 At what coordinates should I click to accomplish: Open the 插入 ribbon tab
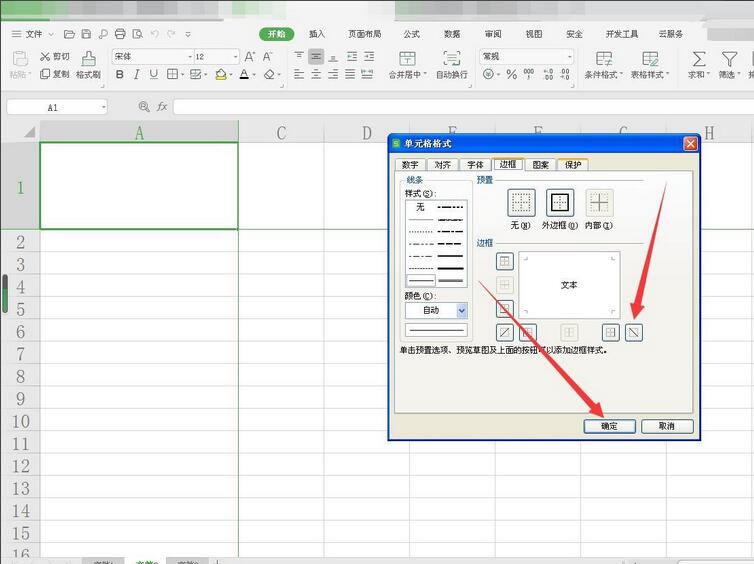[x=316, y=33]
